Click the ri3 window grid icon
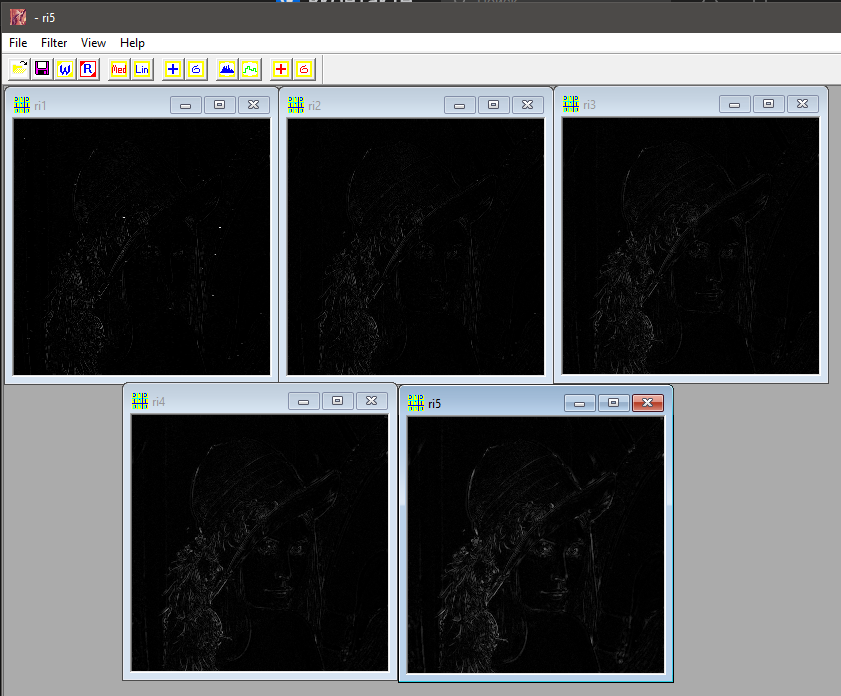Image resolution: width=841 pixels, height=696 pixels. (x=571, y=104)
